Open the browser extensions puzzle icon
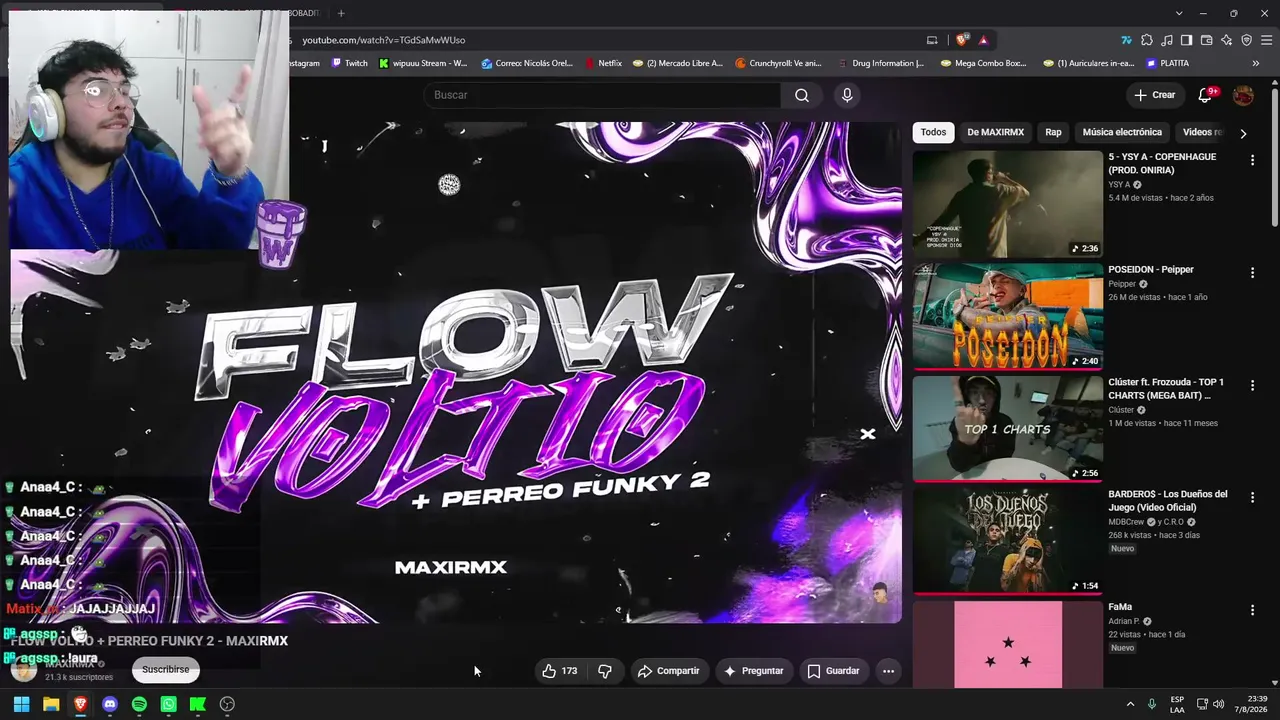The height and width of the screenshot is (720, 1280). pos(1147,40)
